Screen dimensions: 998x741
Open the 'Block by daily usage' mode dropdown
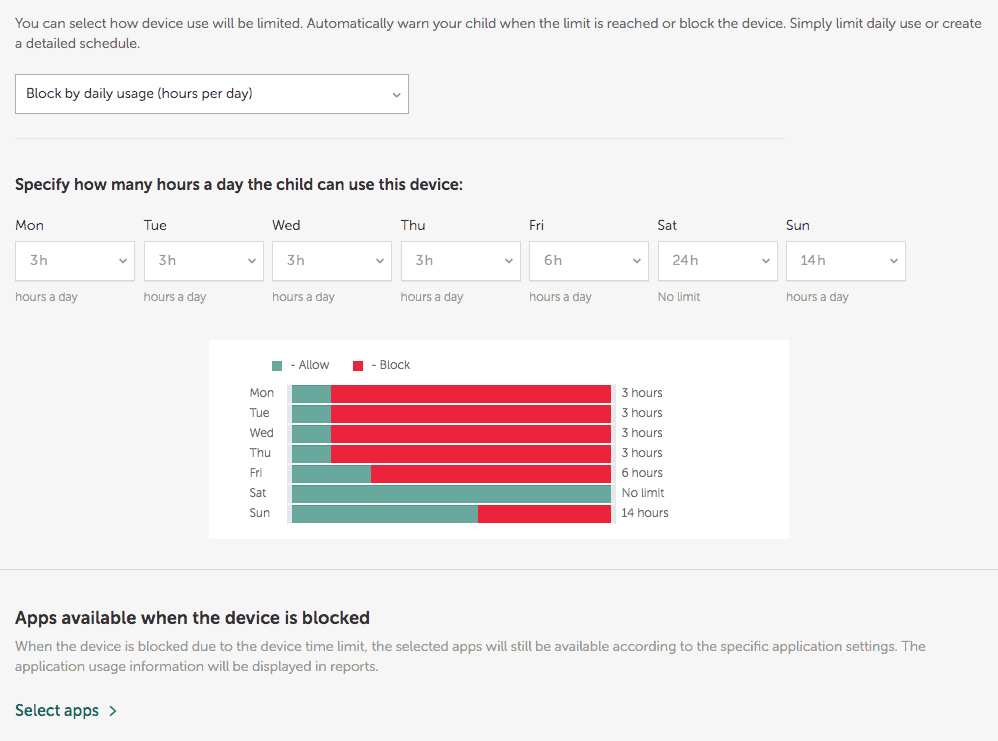(211, 94)
